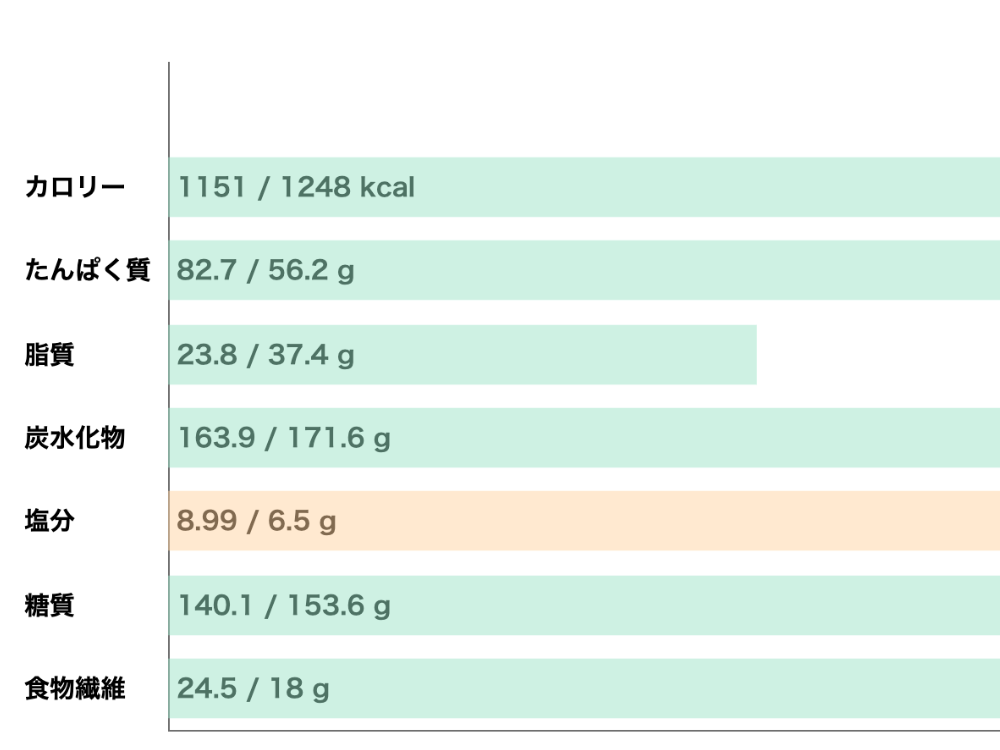
Task: Select the carbohydrate bar 163.9 / 171.6 g
Action: tap(584, 438)
